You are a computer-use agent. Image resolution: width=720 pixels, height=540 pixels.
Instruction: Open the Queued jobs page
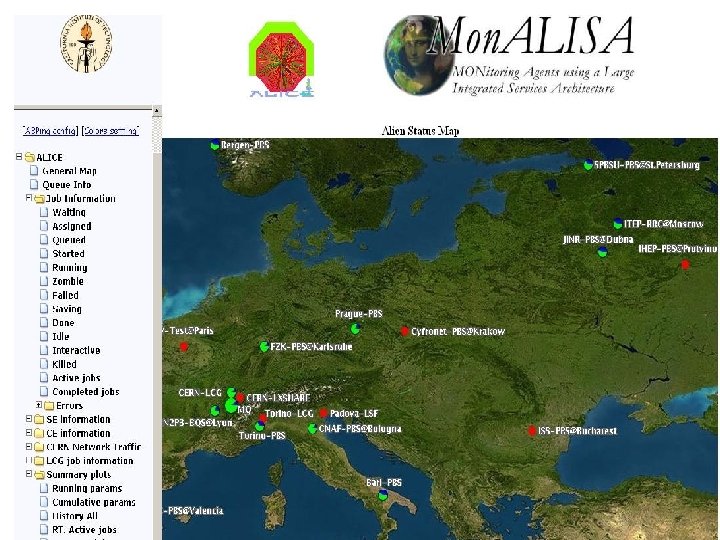click(69, 240)
